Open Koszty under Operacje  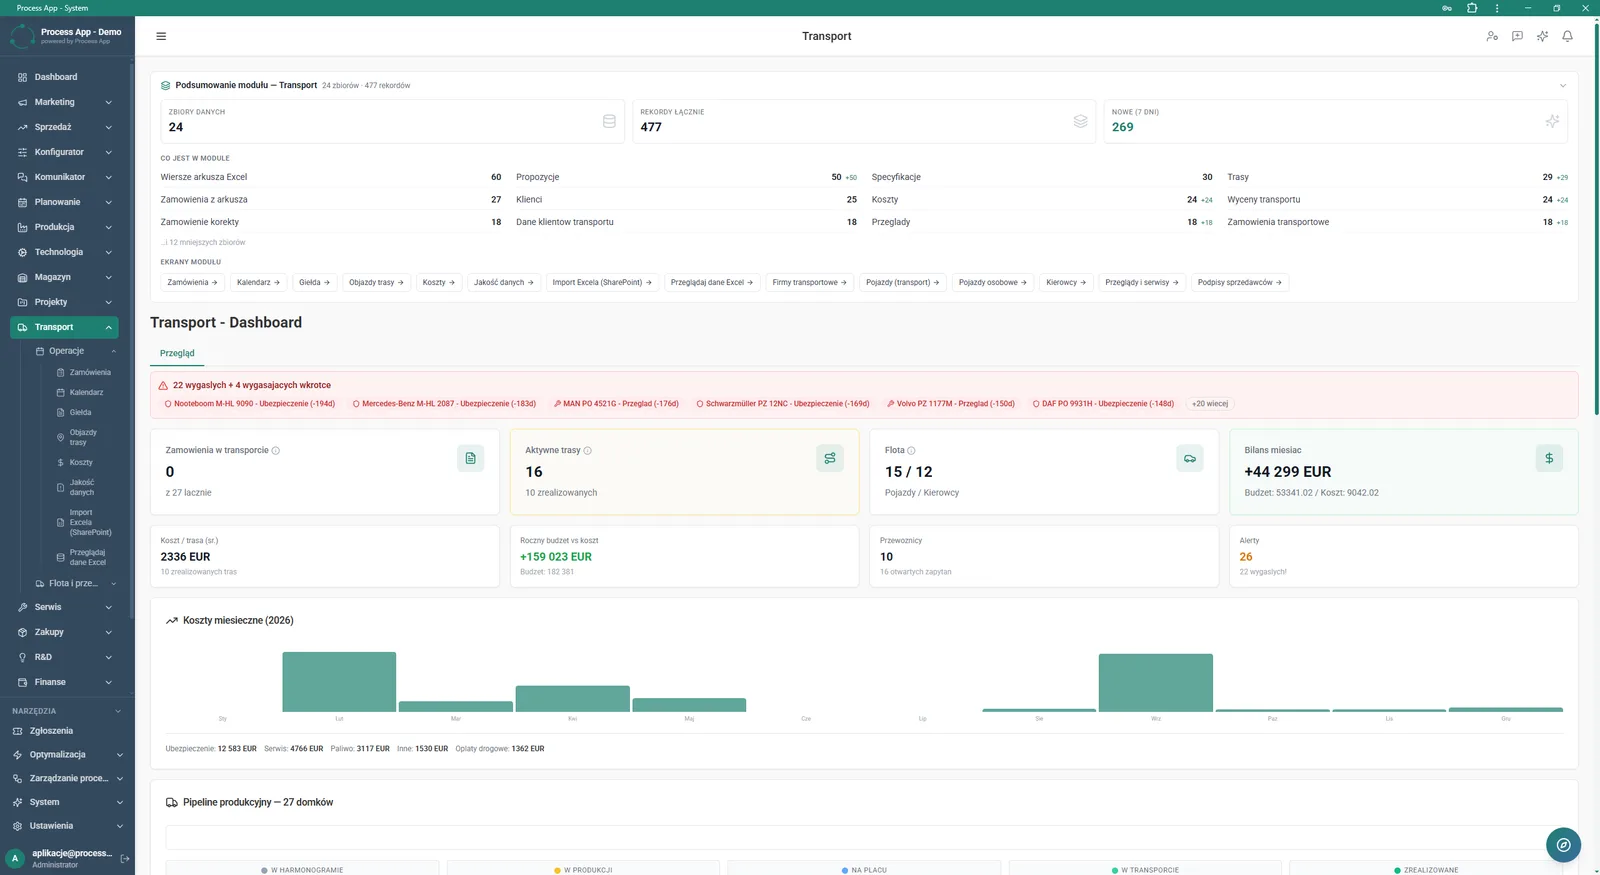81,462
